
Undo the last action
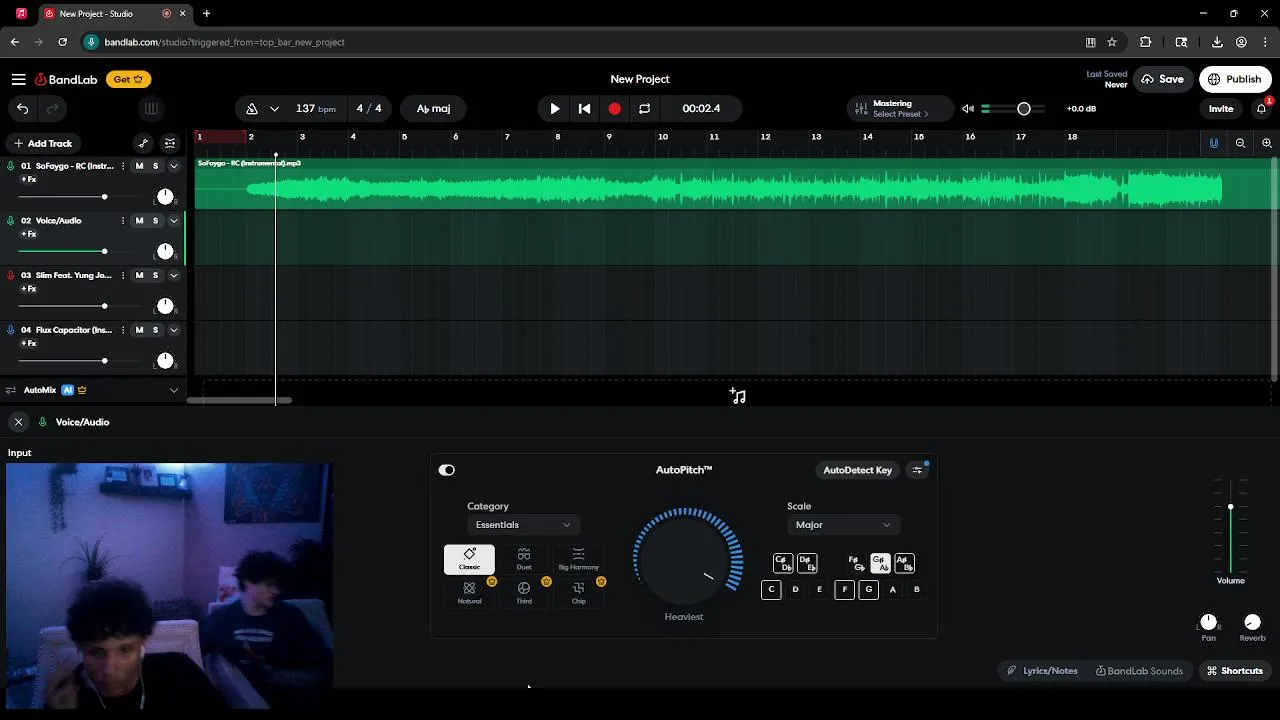(x=22, y=108)
